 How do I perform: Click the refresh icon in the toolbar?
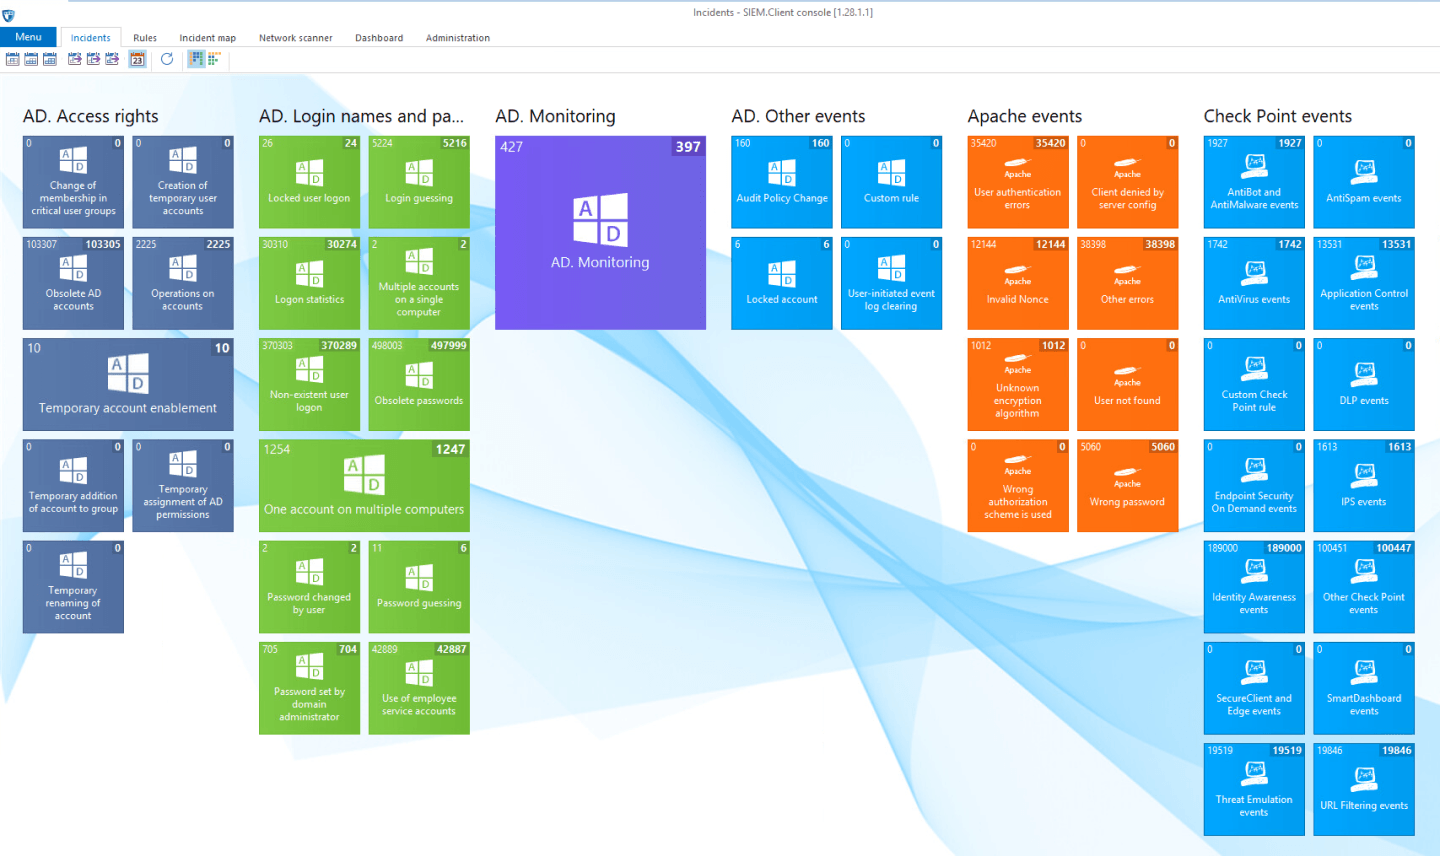(167, 59)
